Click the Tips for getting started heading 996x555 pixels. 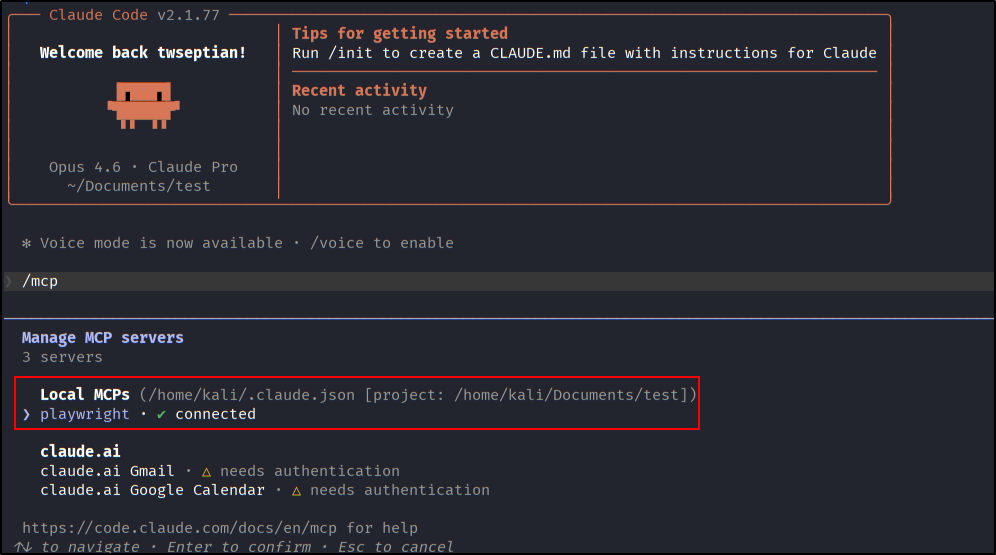[x=399, y=33]
